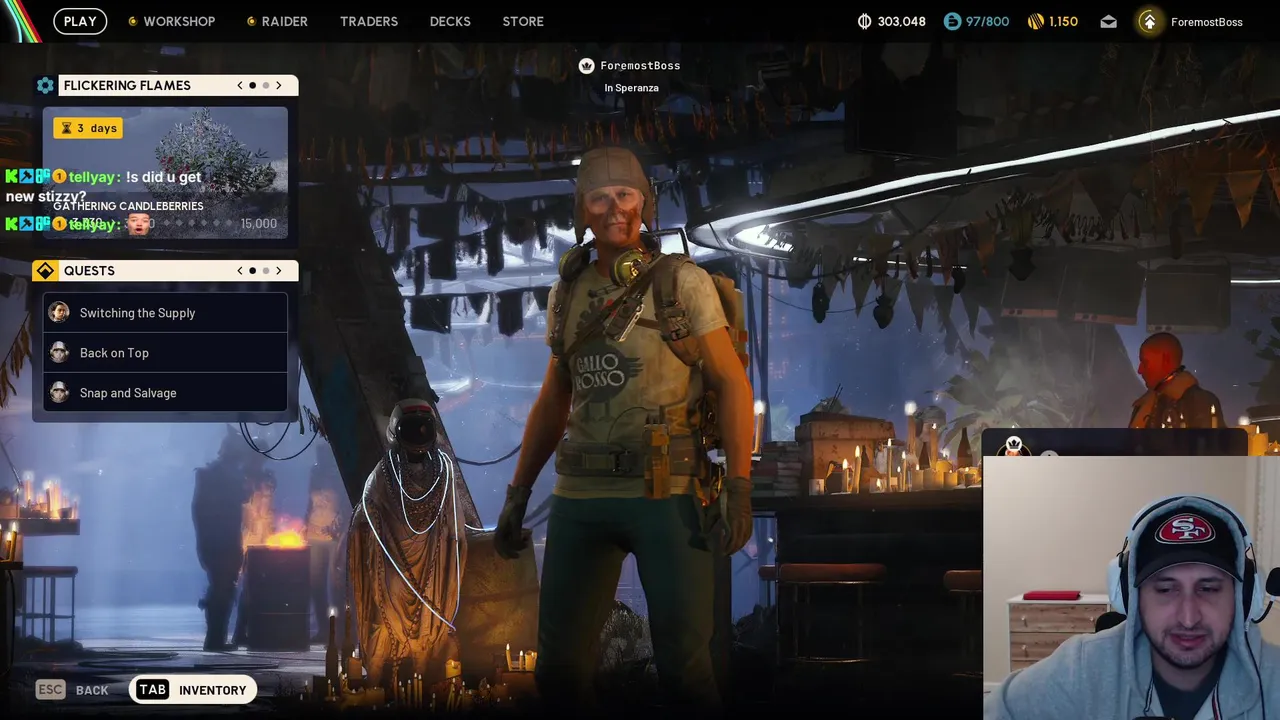This screenshot has height=720, width=1280.
Task: Open the ForemostBoss profile name
Action: [1207, 22]
